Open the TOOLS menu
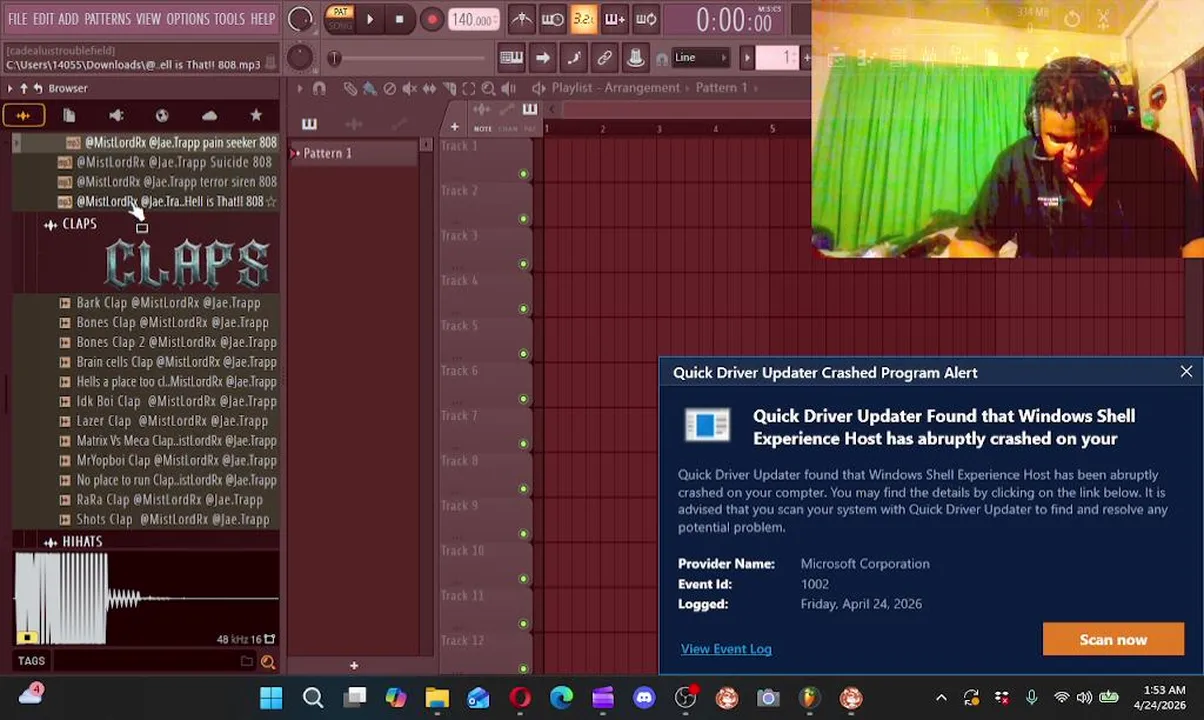This screenshot has height=720, width=1204. [229, 19]
